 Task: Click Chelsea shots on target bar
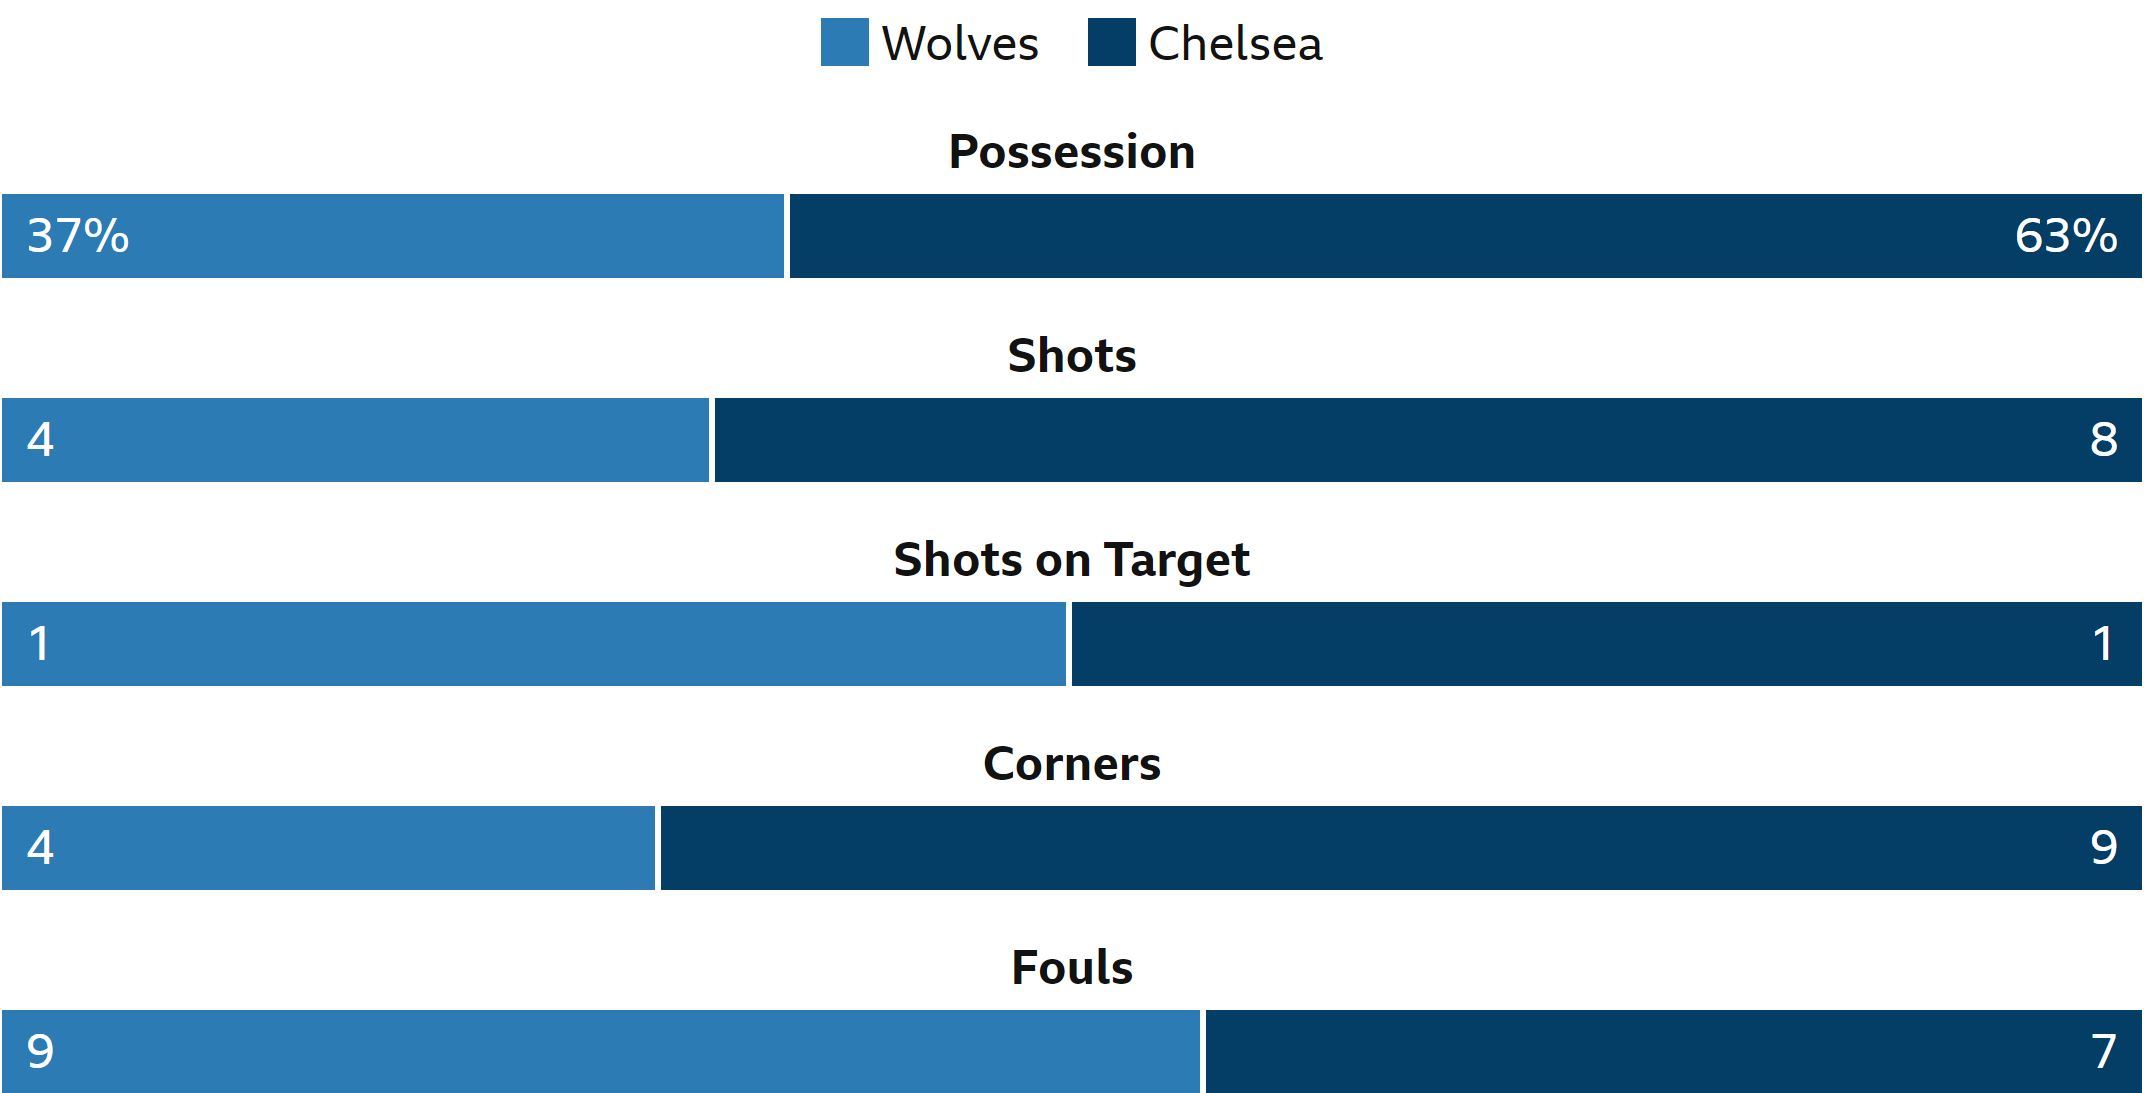point(1607,644)
